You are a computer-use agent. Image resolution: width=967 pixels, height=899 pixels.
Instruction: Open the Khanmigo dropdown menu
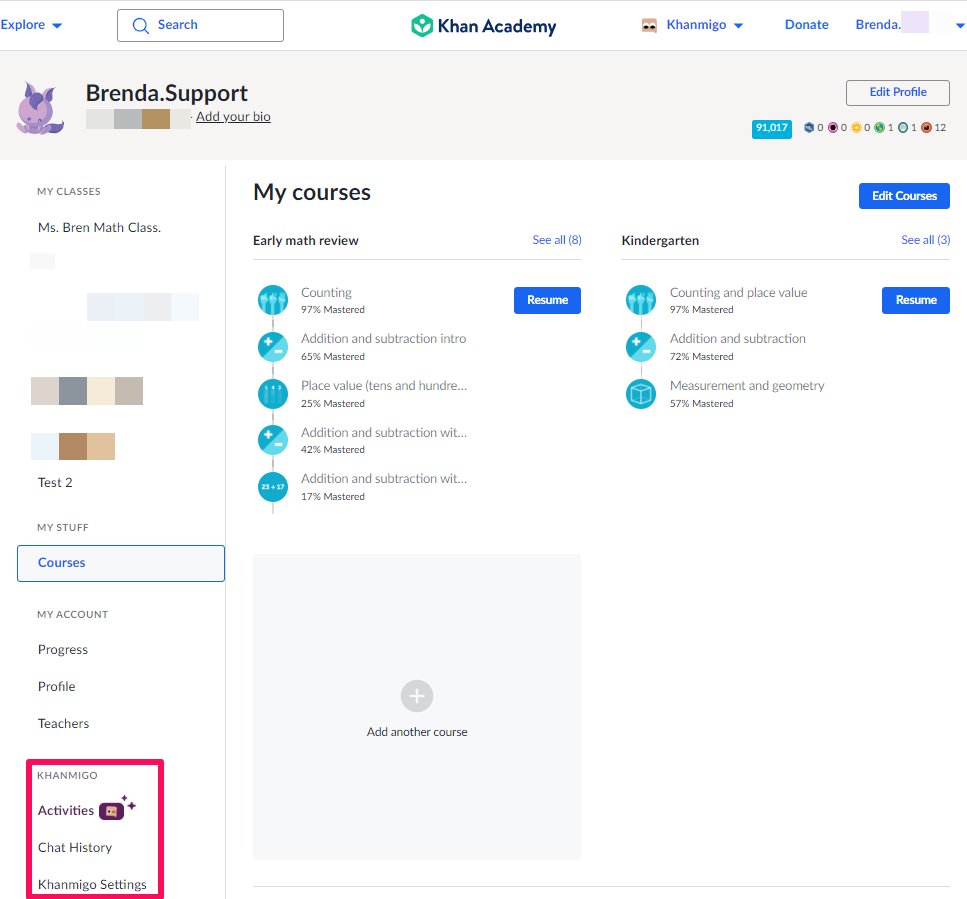coord(693,25)
